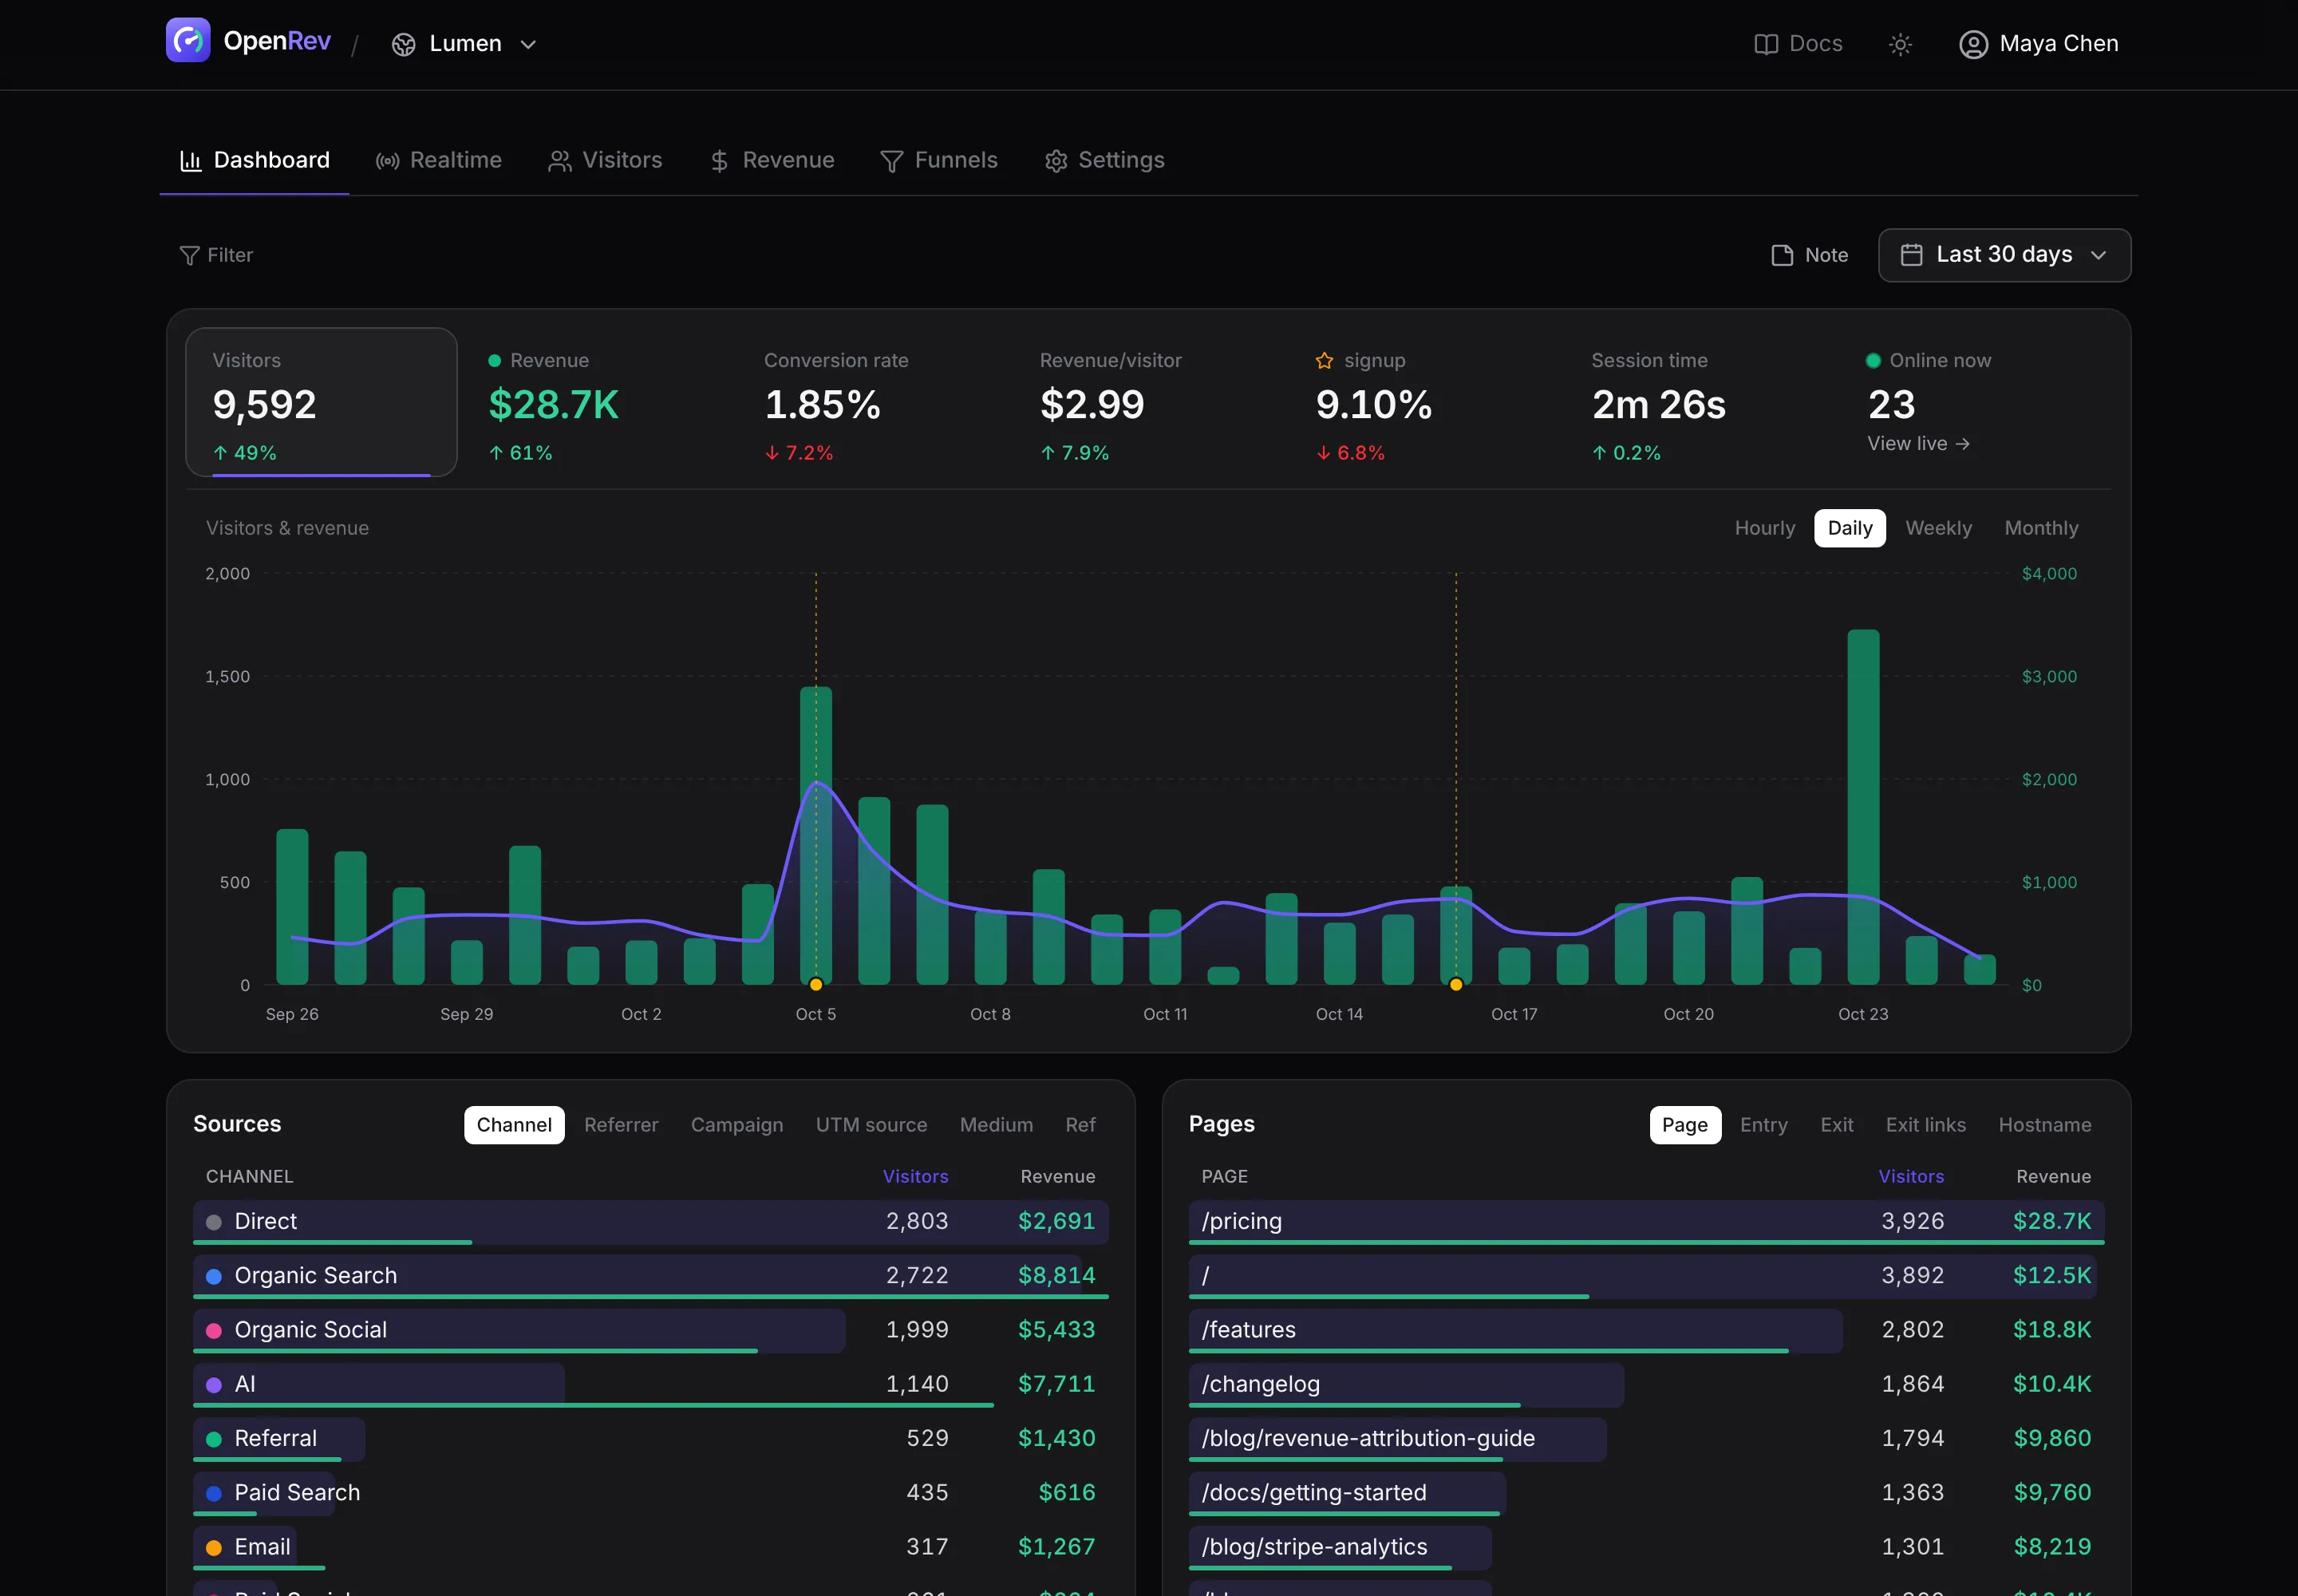Toggle the light/dark theme sun icon

click(1900, 44)
